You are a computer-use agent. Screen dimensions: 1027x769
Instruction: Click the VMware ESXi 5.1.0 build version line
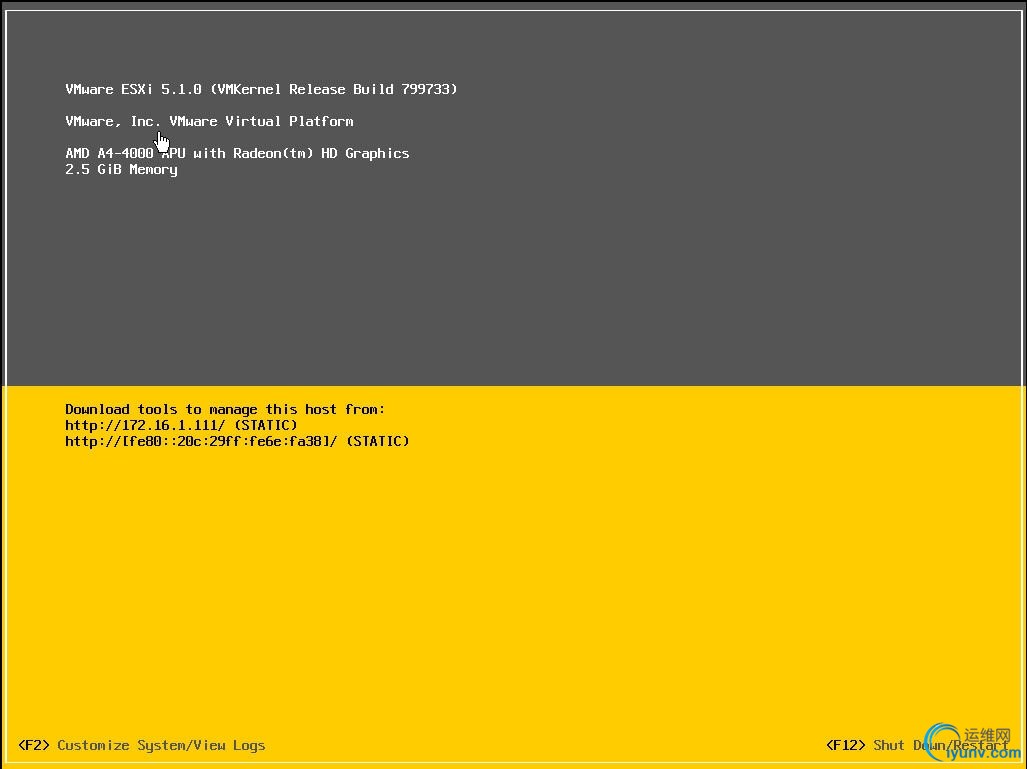[261, 89]
